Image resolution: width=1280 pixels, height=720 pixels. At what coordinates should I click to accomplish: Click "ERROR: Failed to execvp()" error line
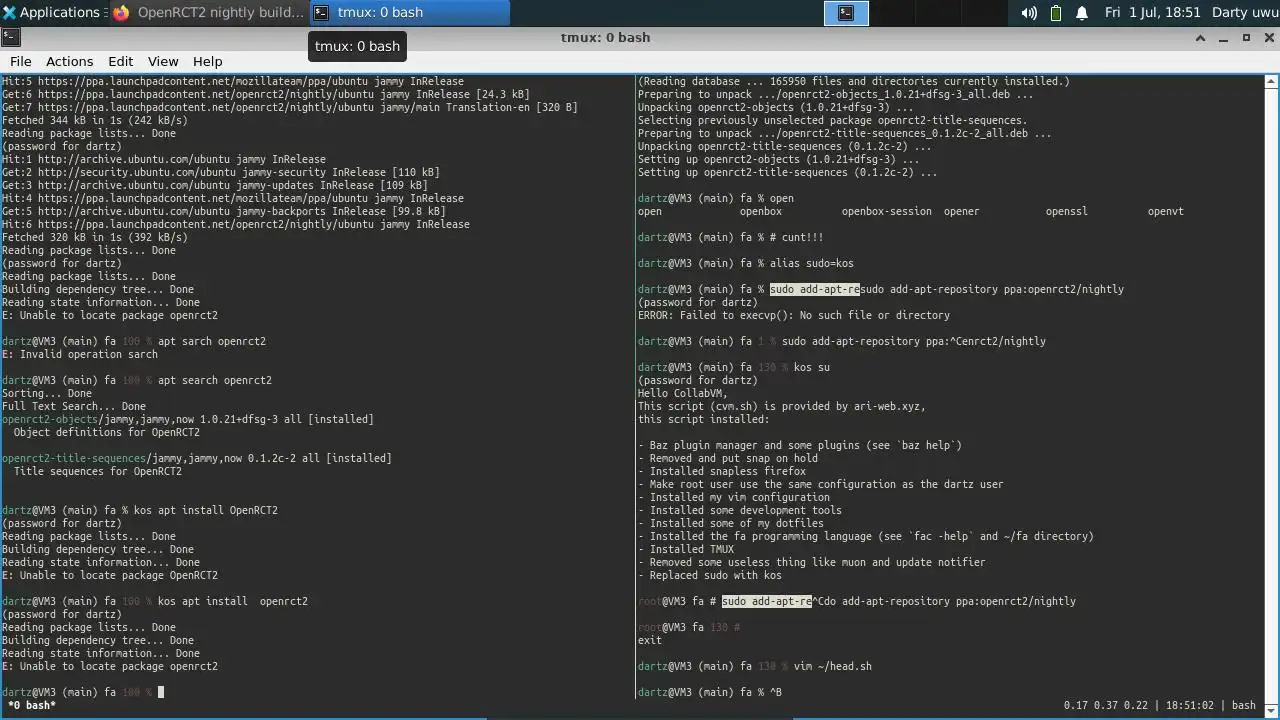[794, 315]
